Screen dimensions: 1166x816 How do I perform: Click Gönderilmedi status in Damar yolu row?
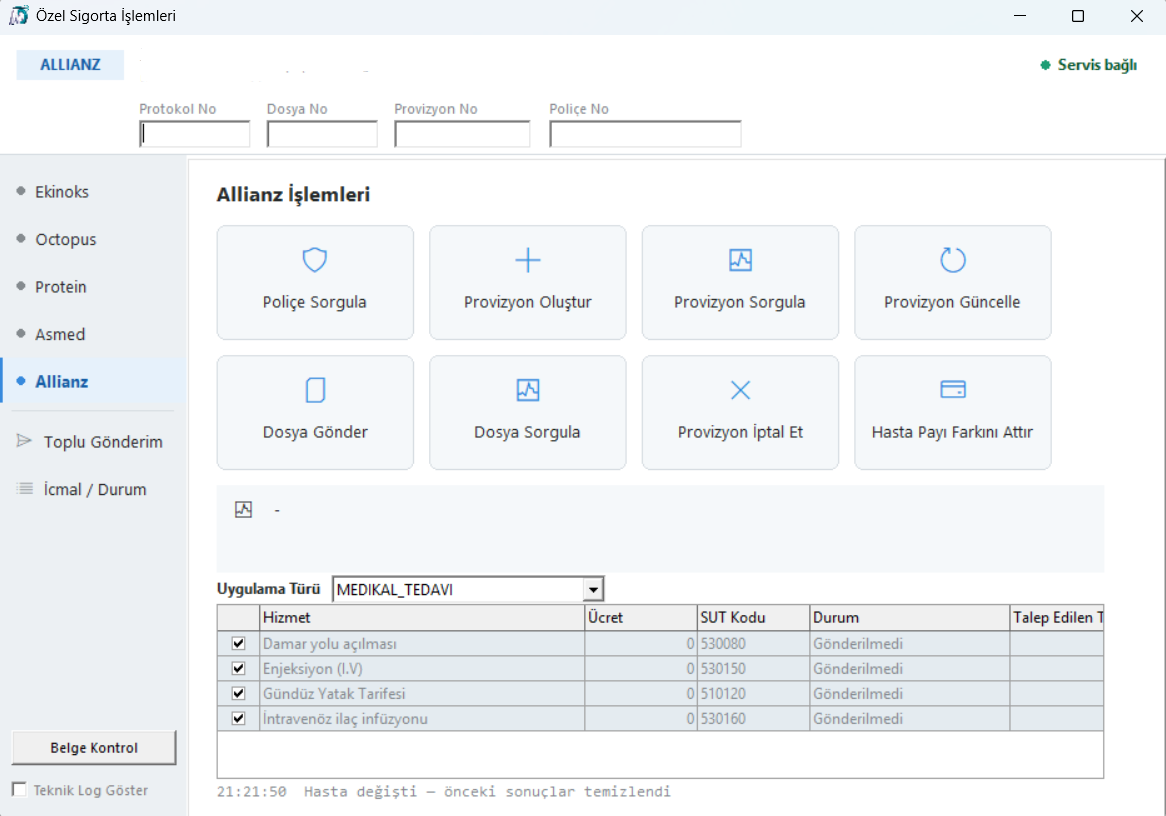[909, 643]
